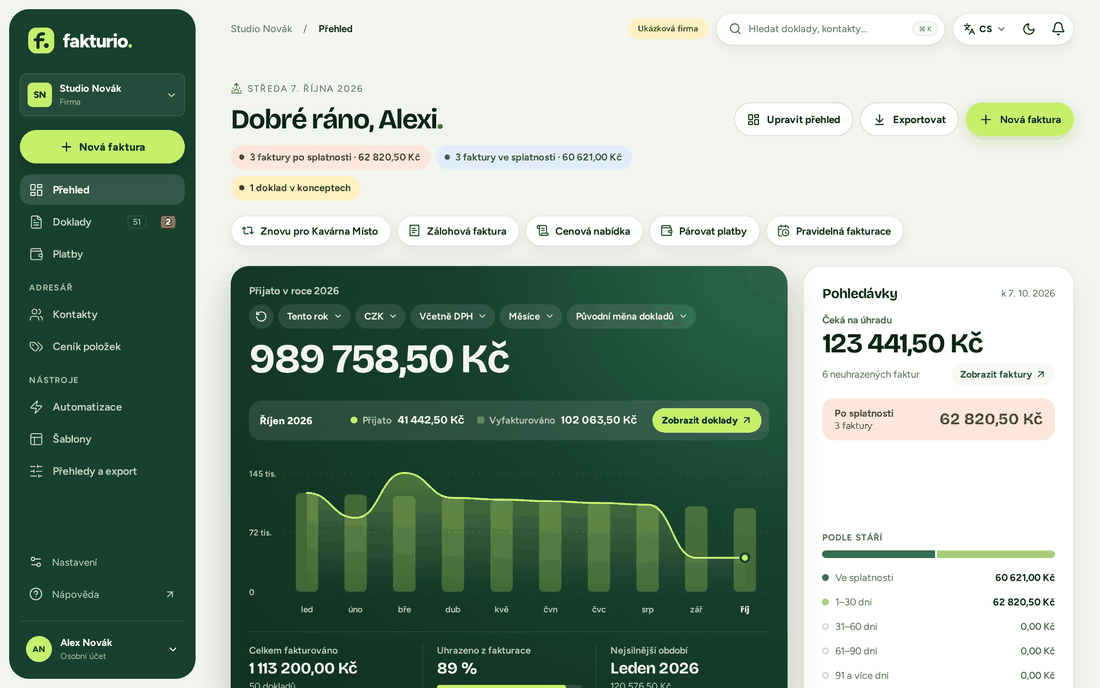This screenshot has width=1100, height=688.
Task: Click Exportovat button
Action: tap(909, 120)
